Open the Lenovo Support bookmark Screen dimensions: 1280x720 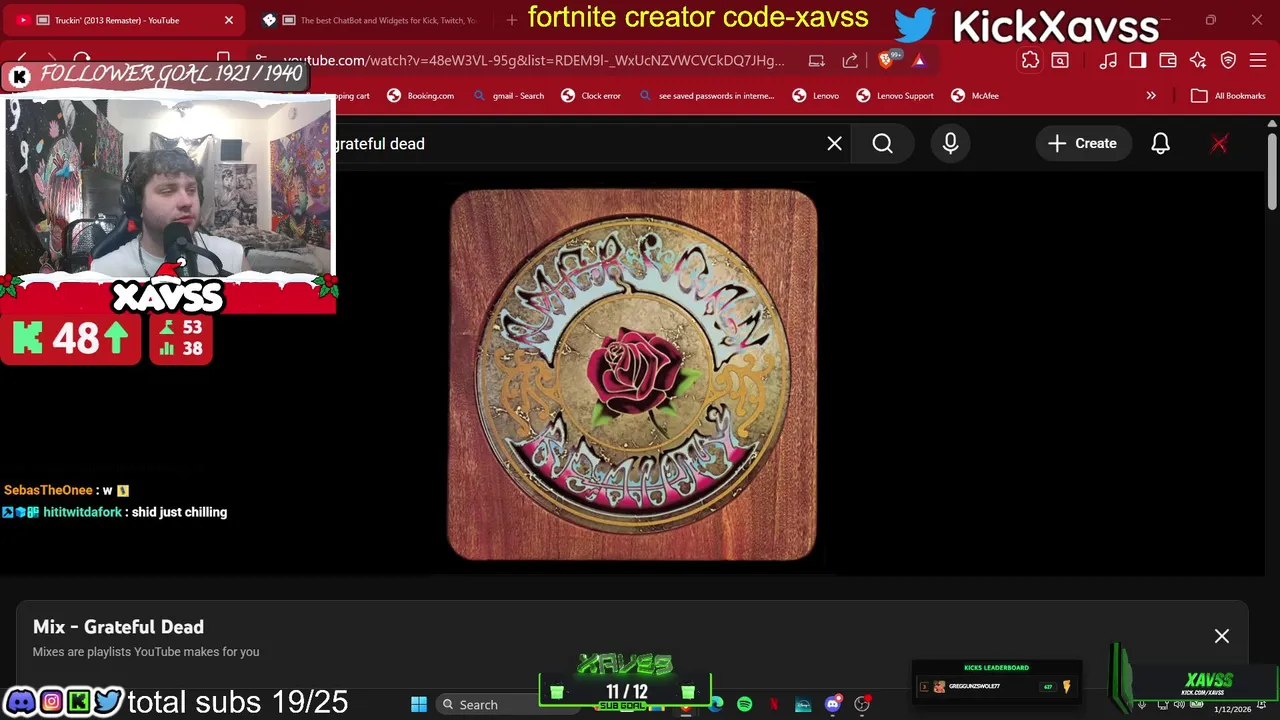895,96
